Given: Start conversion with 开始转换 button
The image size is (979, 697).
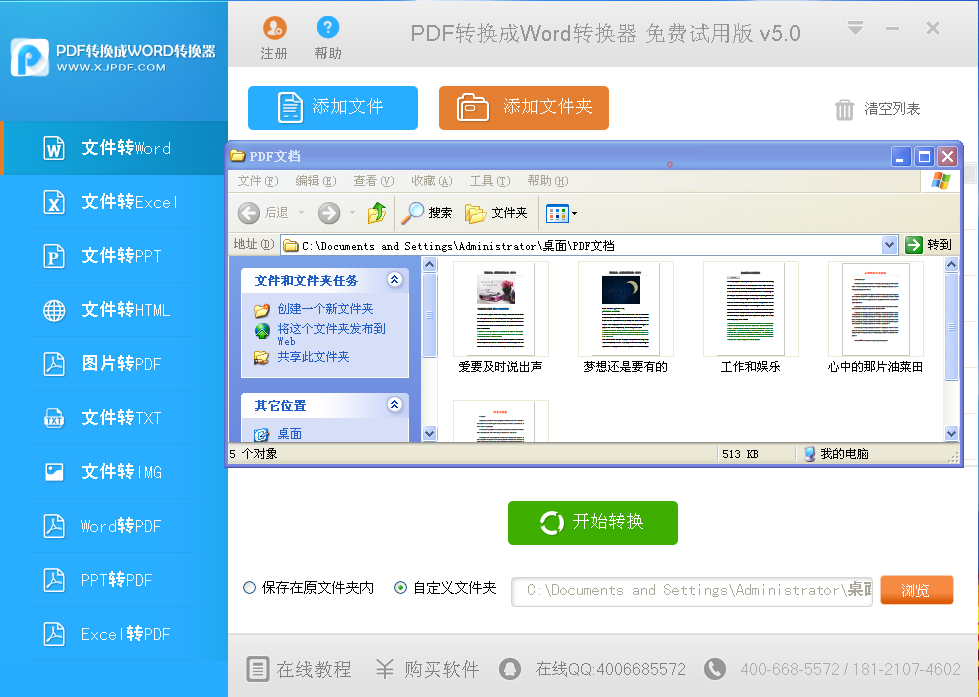Looking at the screenshot, I should coord(593,523).
